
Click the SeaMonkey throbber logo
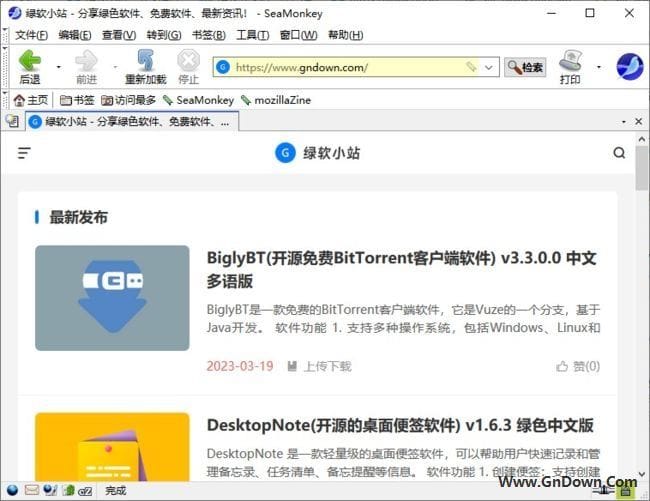[x=630, y=66]
